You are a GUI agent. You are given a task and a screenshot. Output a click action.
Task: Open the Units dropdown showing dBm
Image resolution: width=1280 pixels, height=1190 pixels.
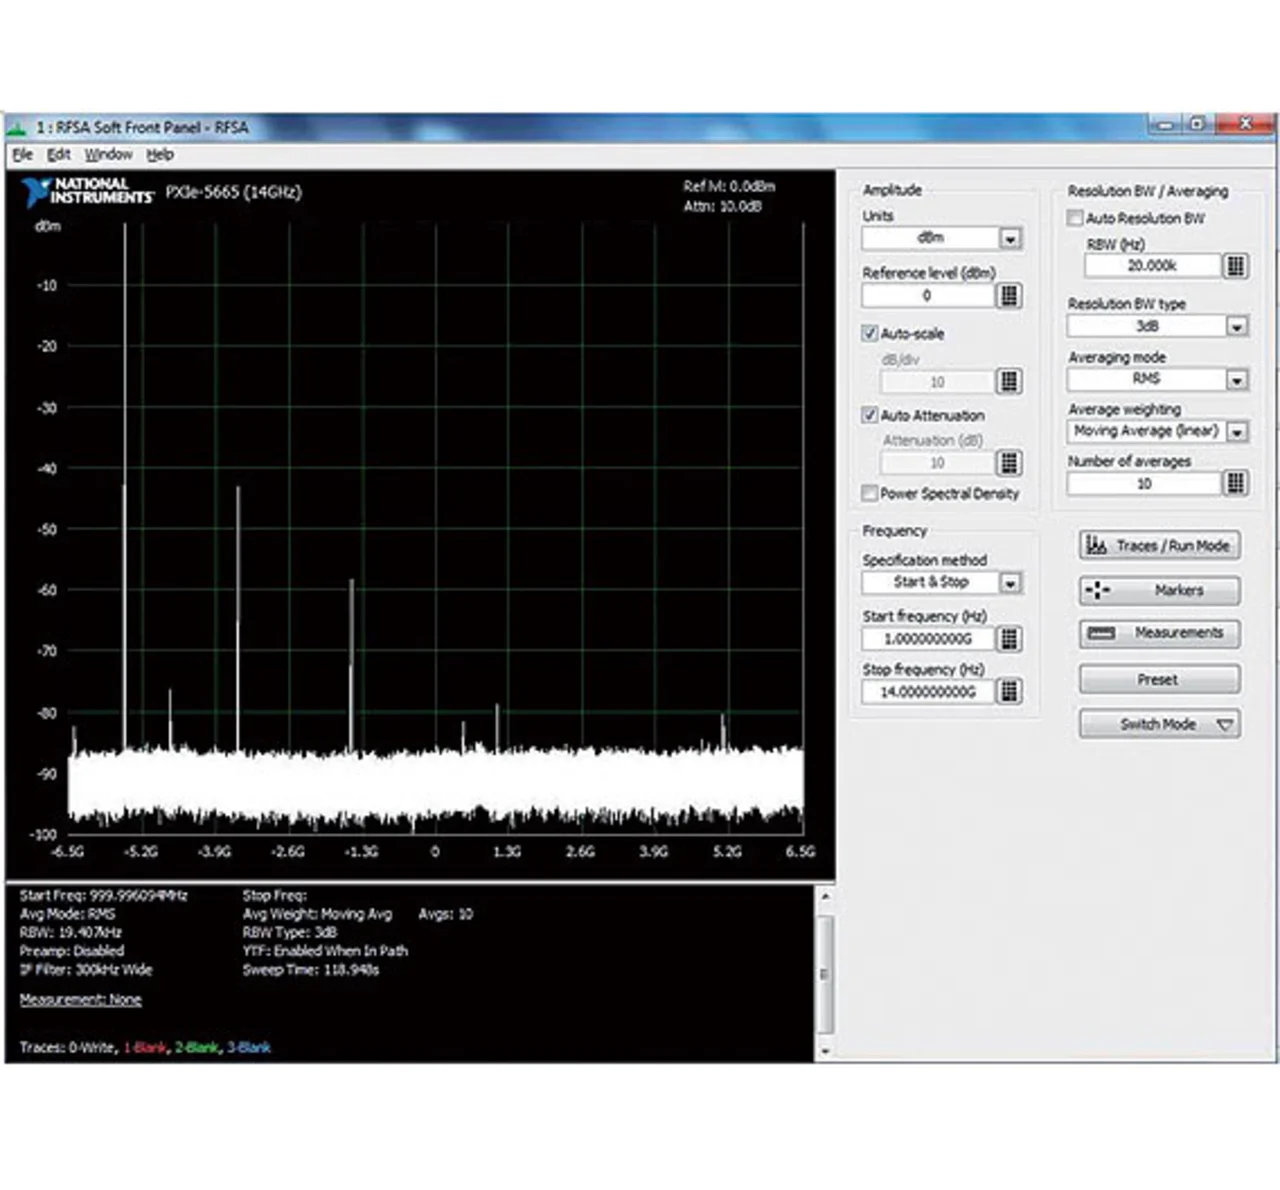tap(1010, 239)
